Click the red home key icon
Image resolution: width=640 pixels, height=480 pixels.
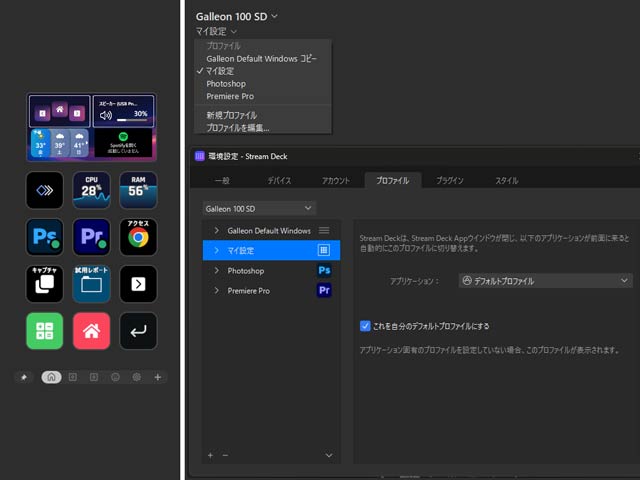(x=91, y=331)
